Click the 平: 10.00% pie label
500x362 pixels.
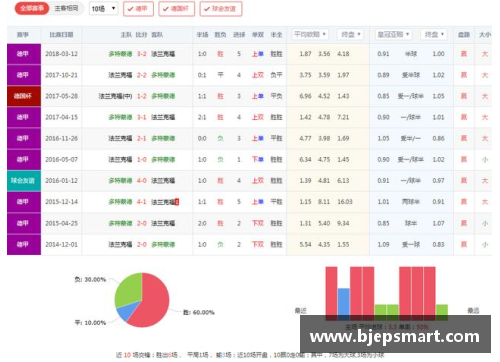(90, 323)
